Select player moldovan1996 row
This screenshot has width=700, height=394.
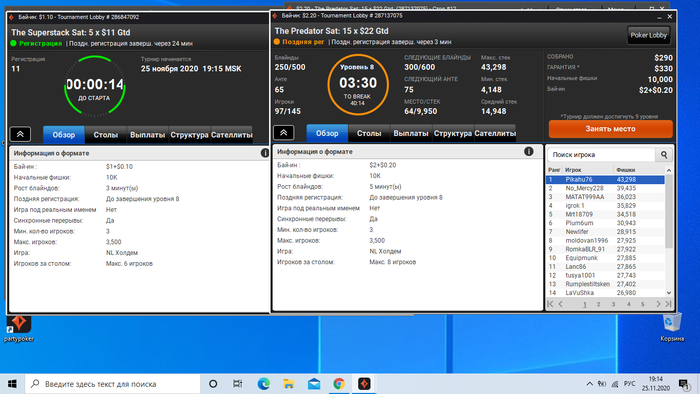pyautogui.click(x=605, y=241)
